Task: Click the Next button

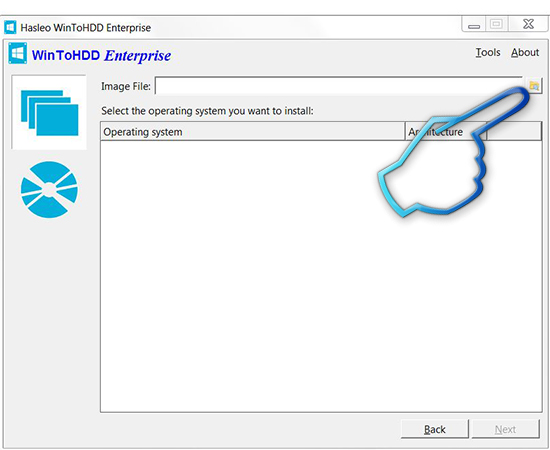Action: (505, 429)
